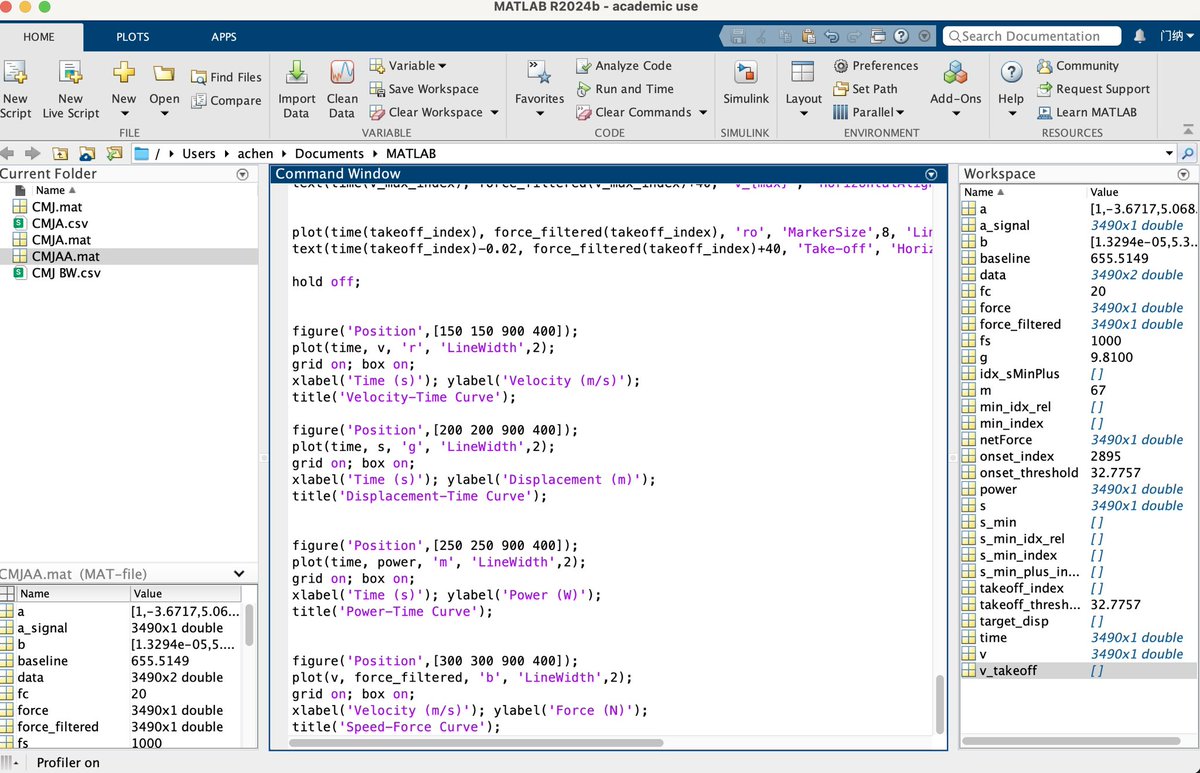Expand the Clear Commands dropdown arrow
Viewport: 1200px width, 773px height.
coord(703,113)
